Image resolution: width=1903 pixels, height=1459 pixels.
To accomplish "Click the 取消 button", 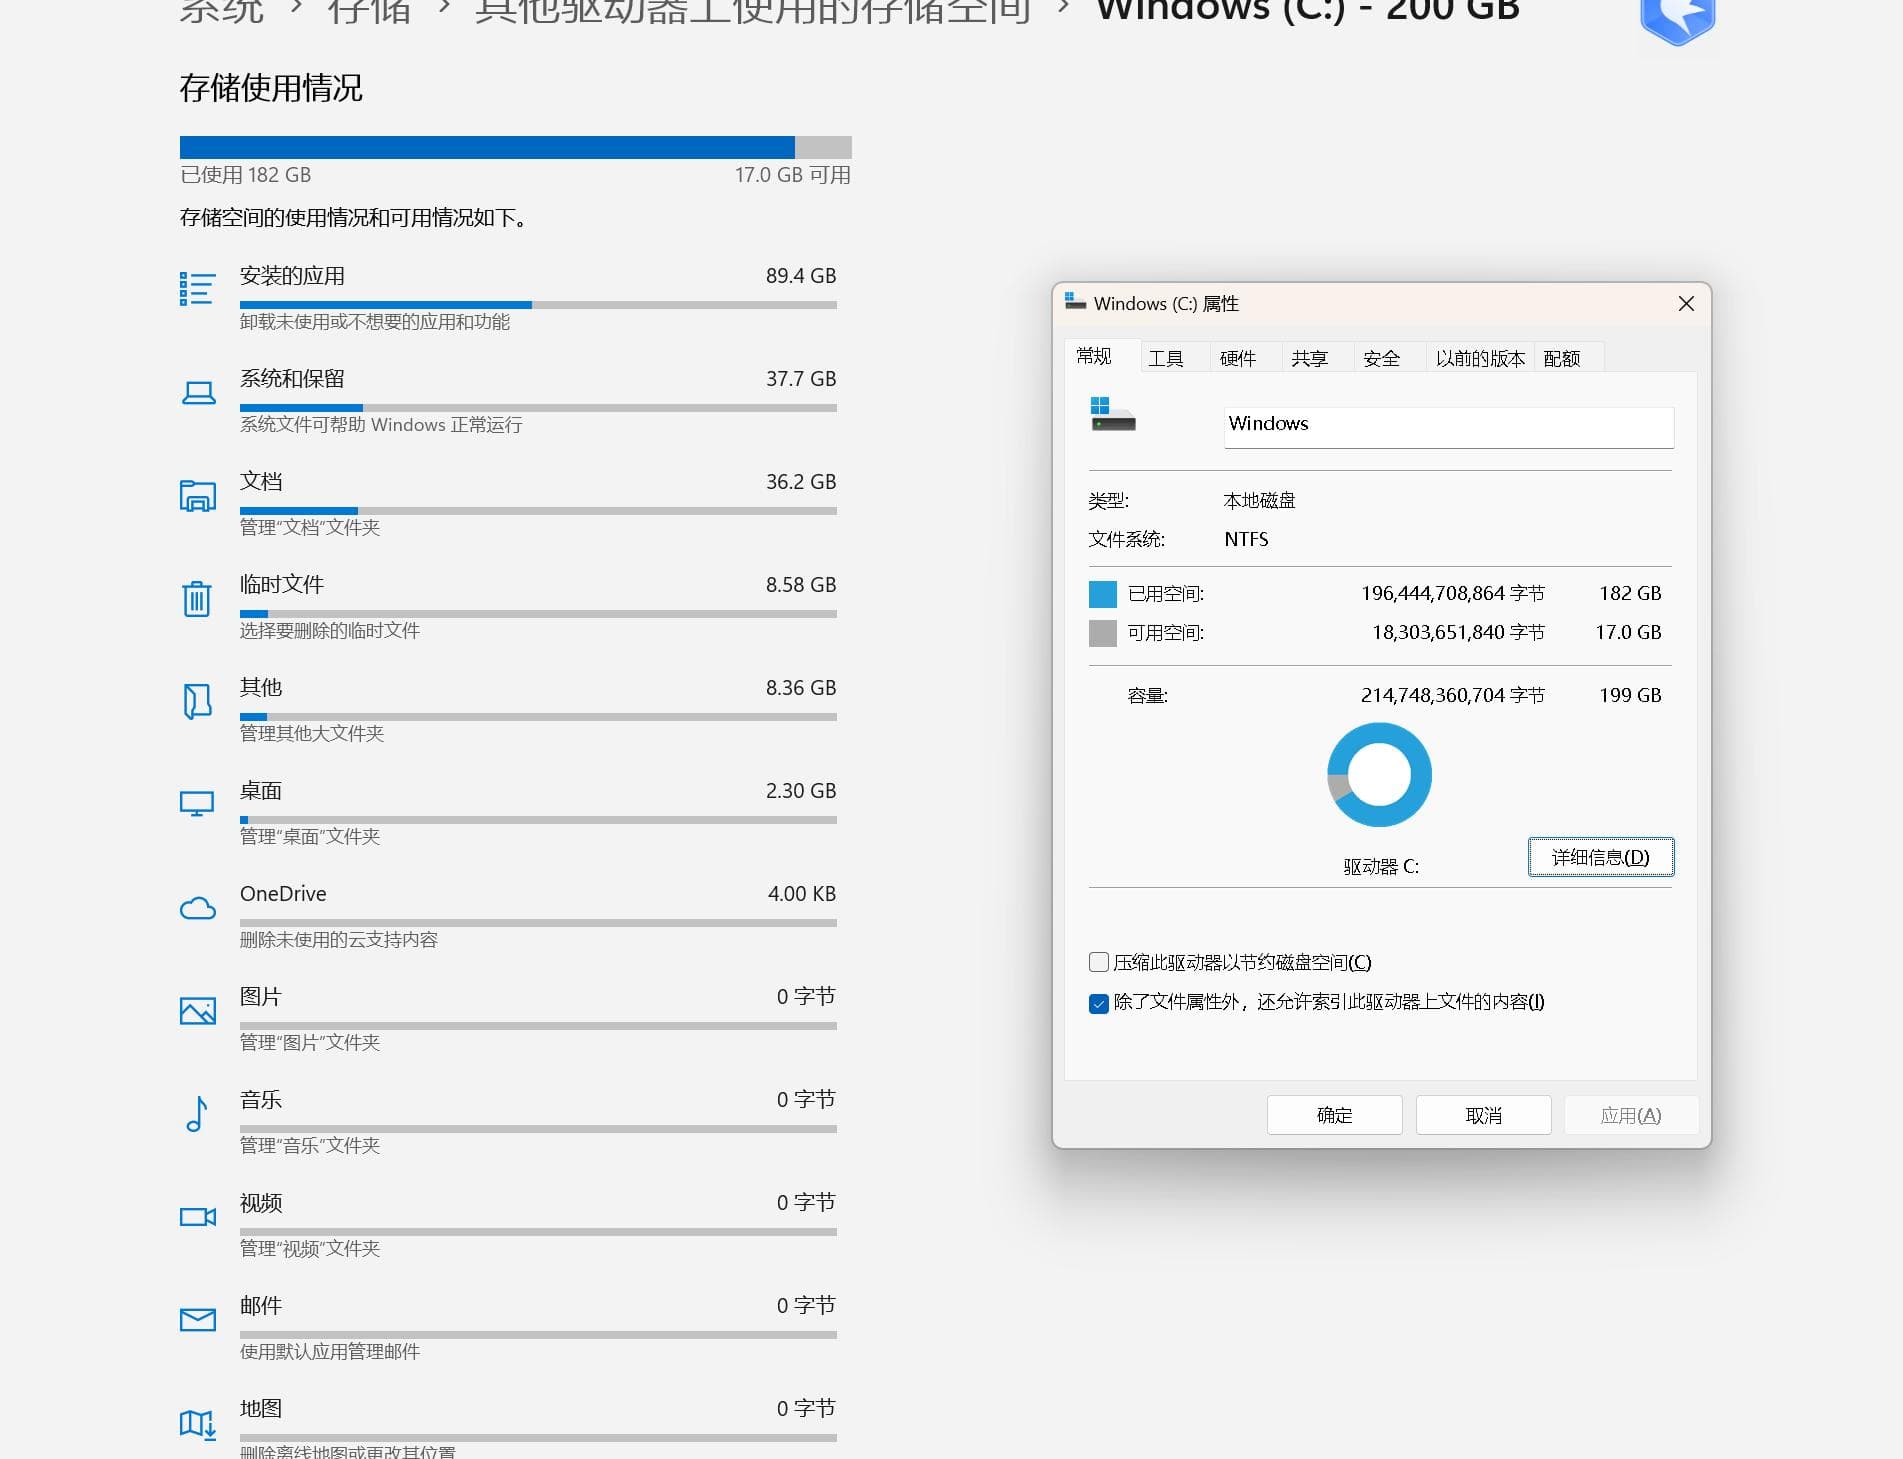I will pos(1483,1115).
